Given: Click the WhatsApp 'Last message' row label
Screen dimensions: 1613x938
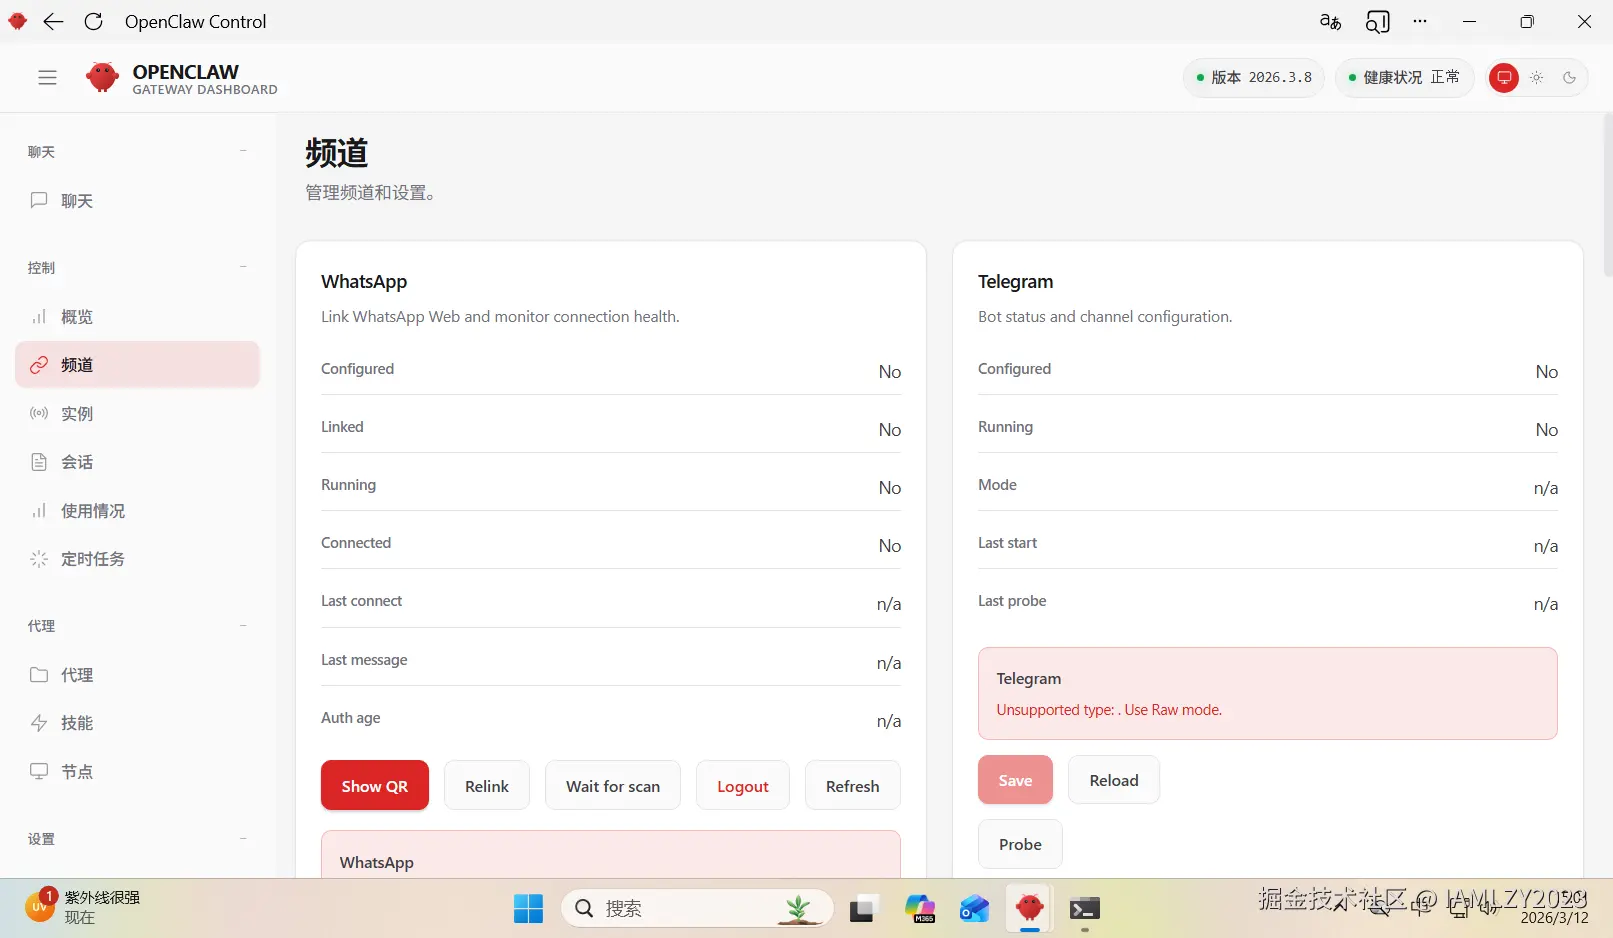Looking at the screenshot, I should 364,660.
